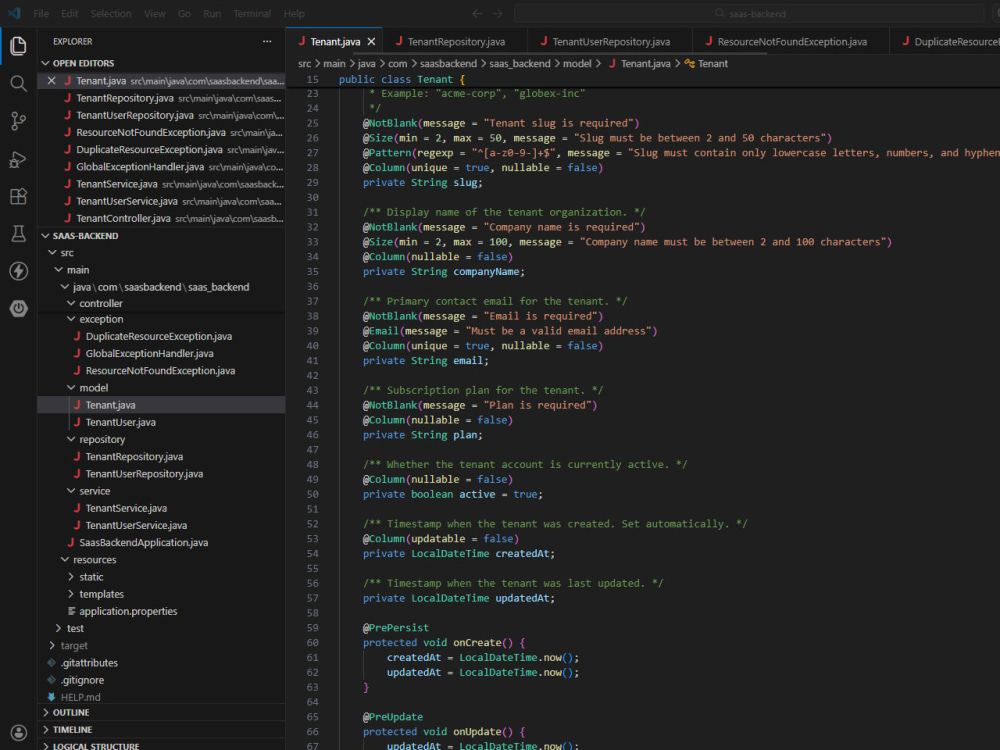Collapse the java\com\saasbackend\saas_backend folder

point(161,288)
